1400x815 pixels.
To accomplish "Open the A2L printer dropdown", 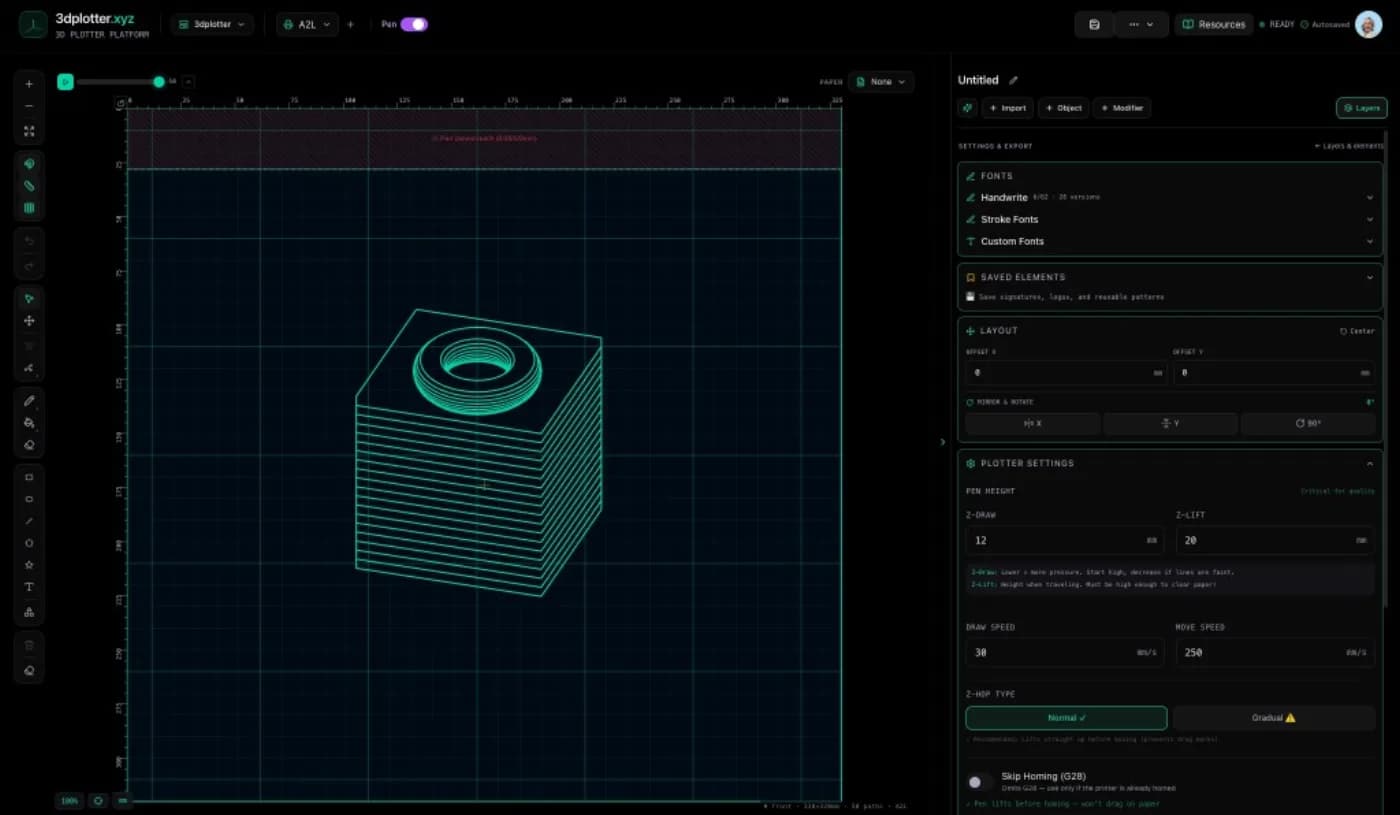I will (307, 24).
